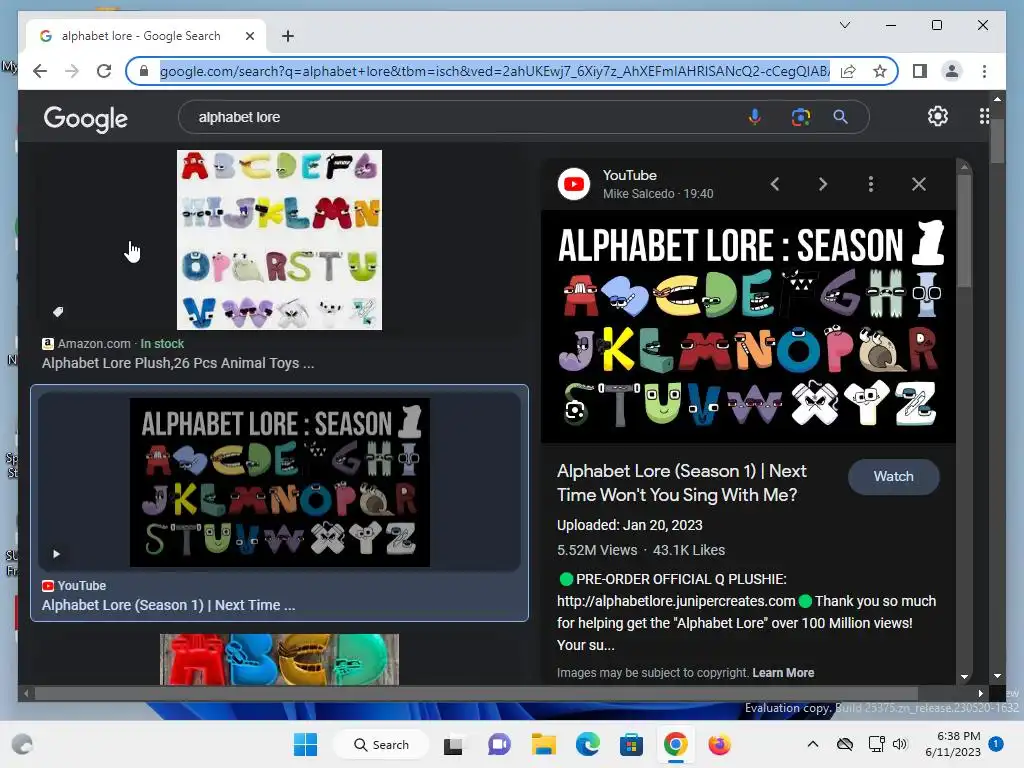Close the image preview panel
This screenshot has width=1024, height=768.
[919, 184]
